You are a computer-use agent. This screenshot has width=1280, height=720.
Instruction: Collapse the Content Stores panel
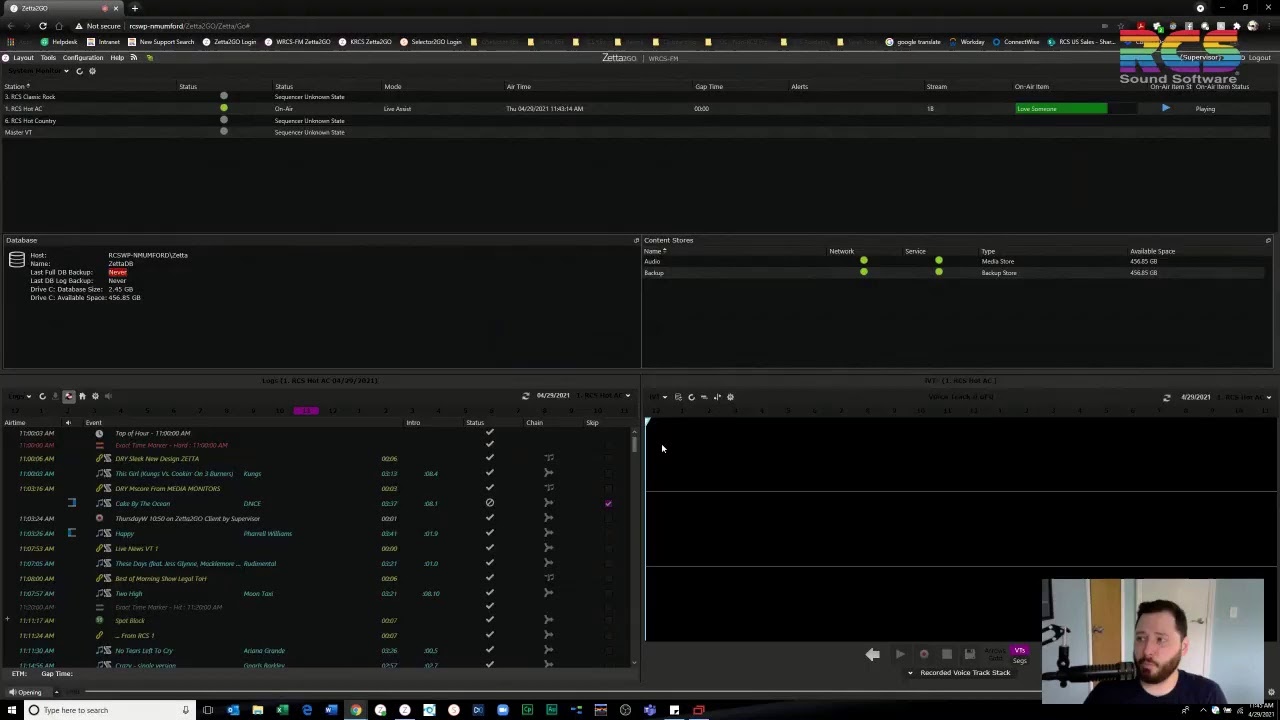tap(1268, 240)
